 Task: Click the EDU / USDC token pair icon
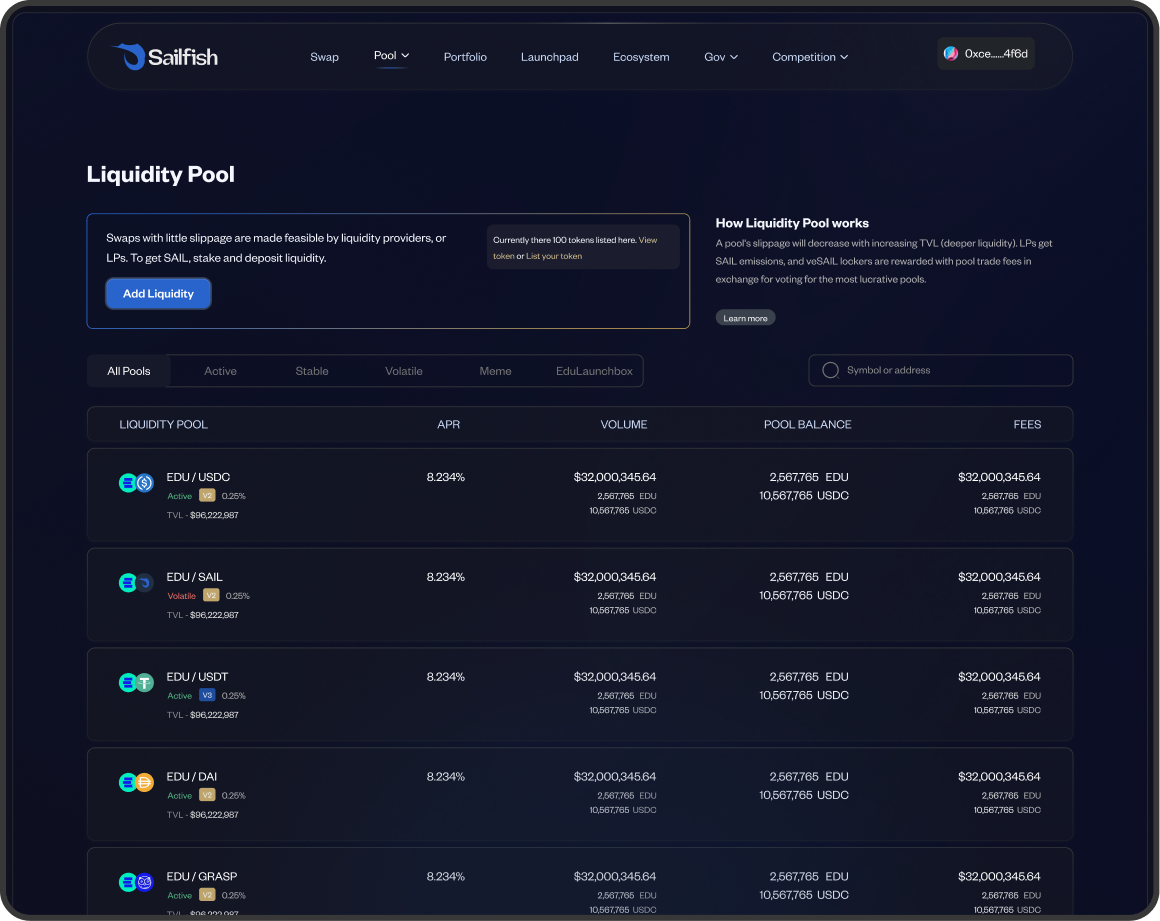(x=136, y=483)
